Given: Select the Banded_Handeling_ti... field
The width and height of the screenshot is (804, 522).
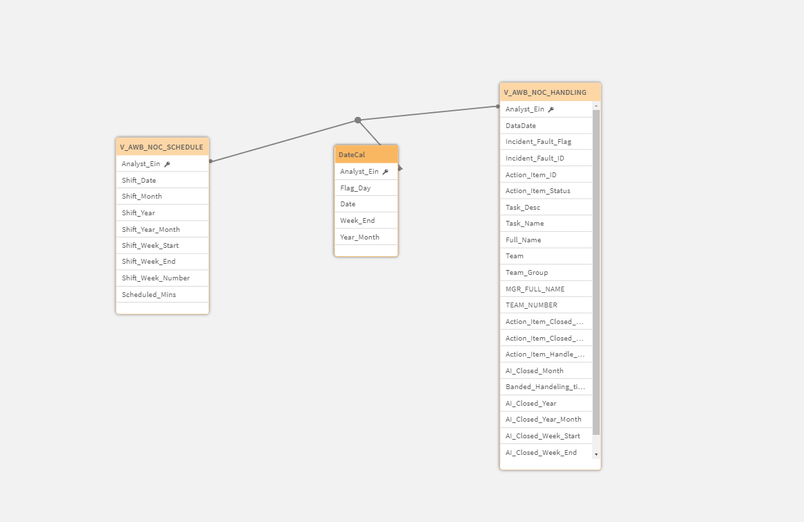Looking at the screenshot, I should click(x=546, y=387).
